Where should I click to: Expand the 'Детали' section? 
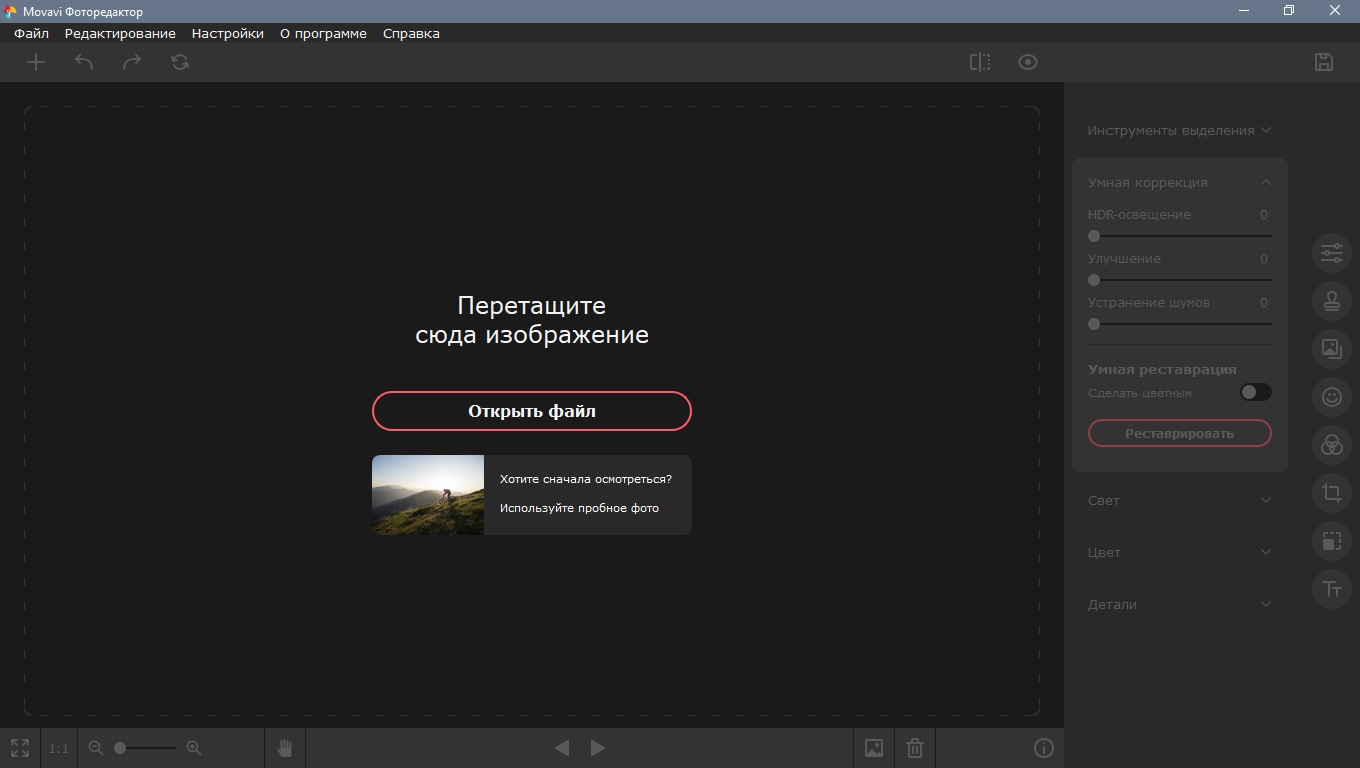(1179, 604)
